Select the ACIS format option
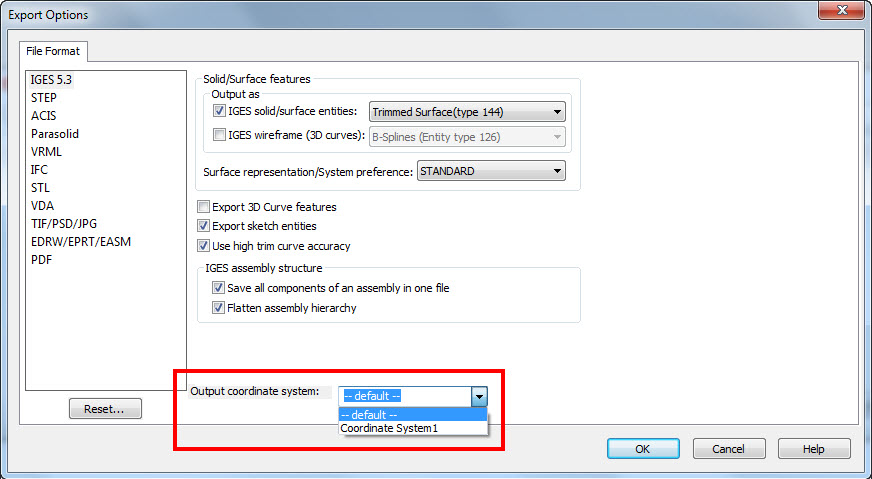872x479 pixels. coord(43,116)
